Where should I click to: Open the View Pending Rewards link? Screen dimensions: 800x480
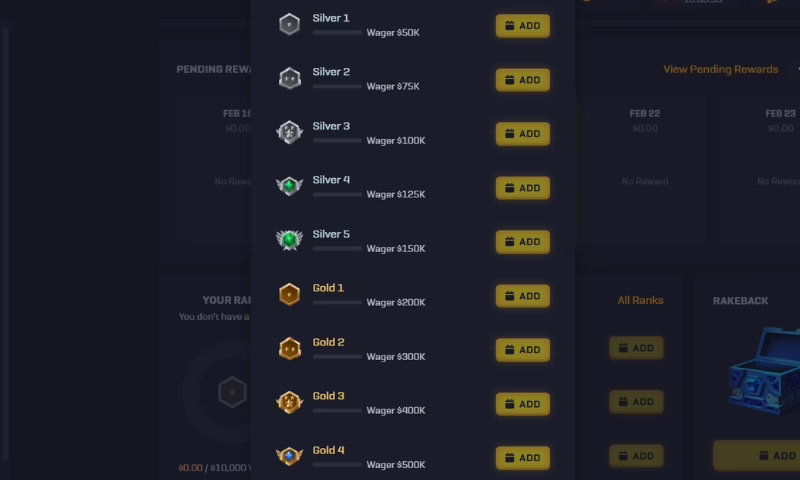[720, 70]
